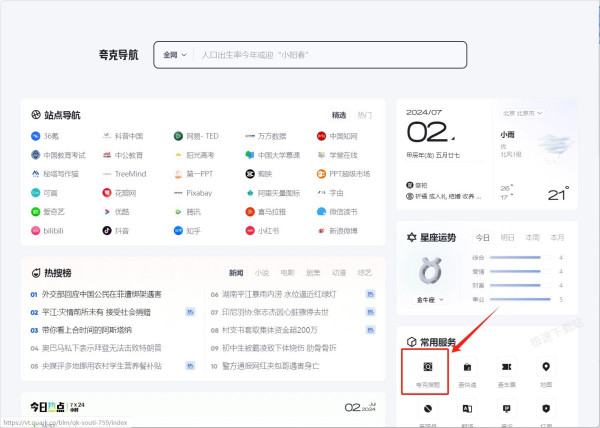Switch site navigation to 精选 tab
Image resolution: width=600 pixels, height=428 pixels.
pyautogui.click(x=339, y=115)
